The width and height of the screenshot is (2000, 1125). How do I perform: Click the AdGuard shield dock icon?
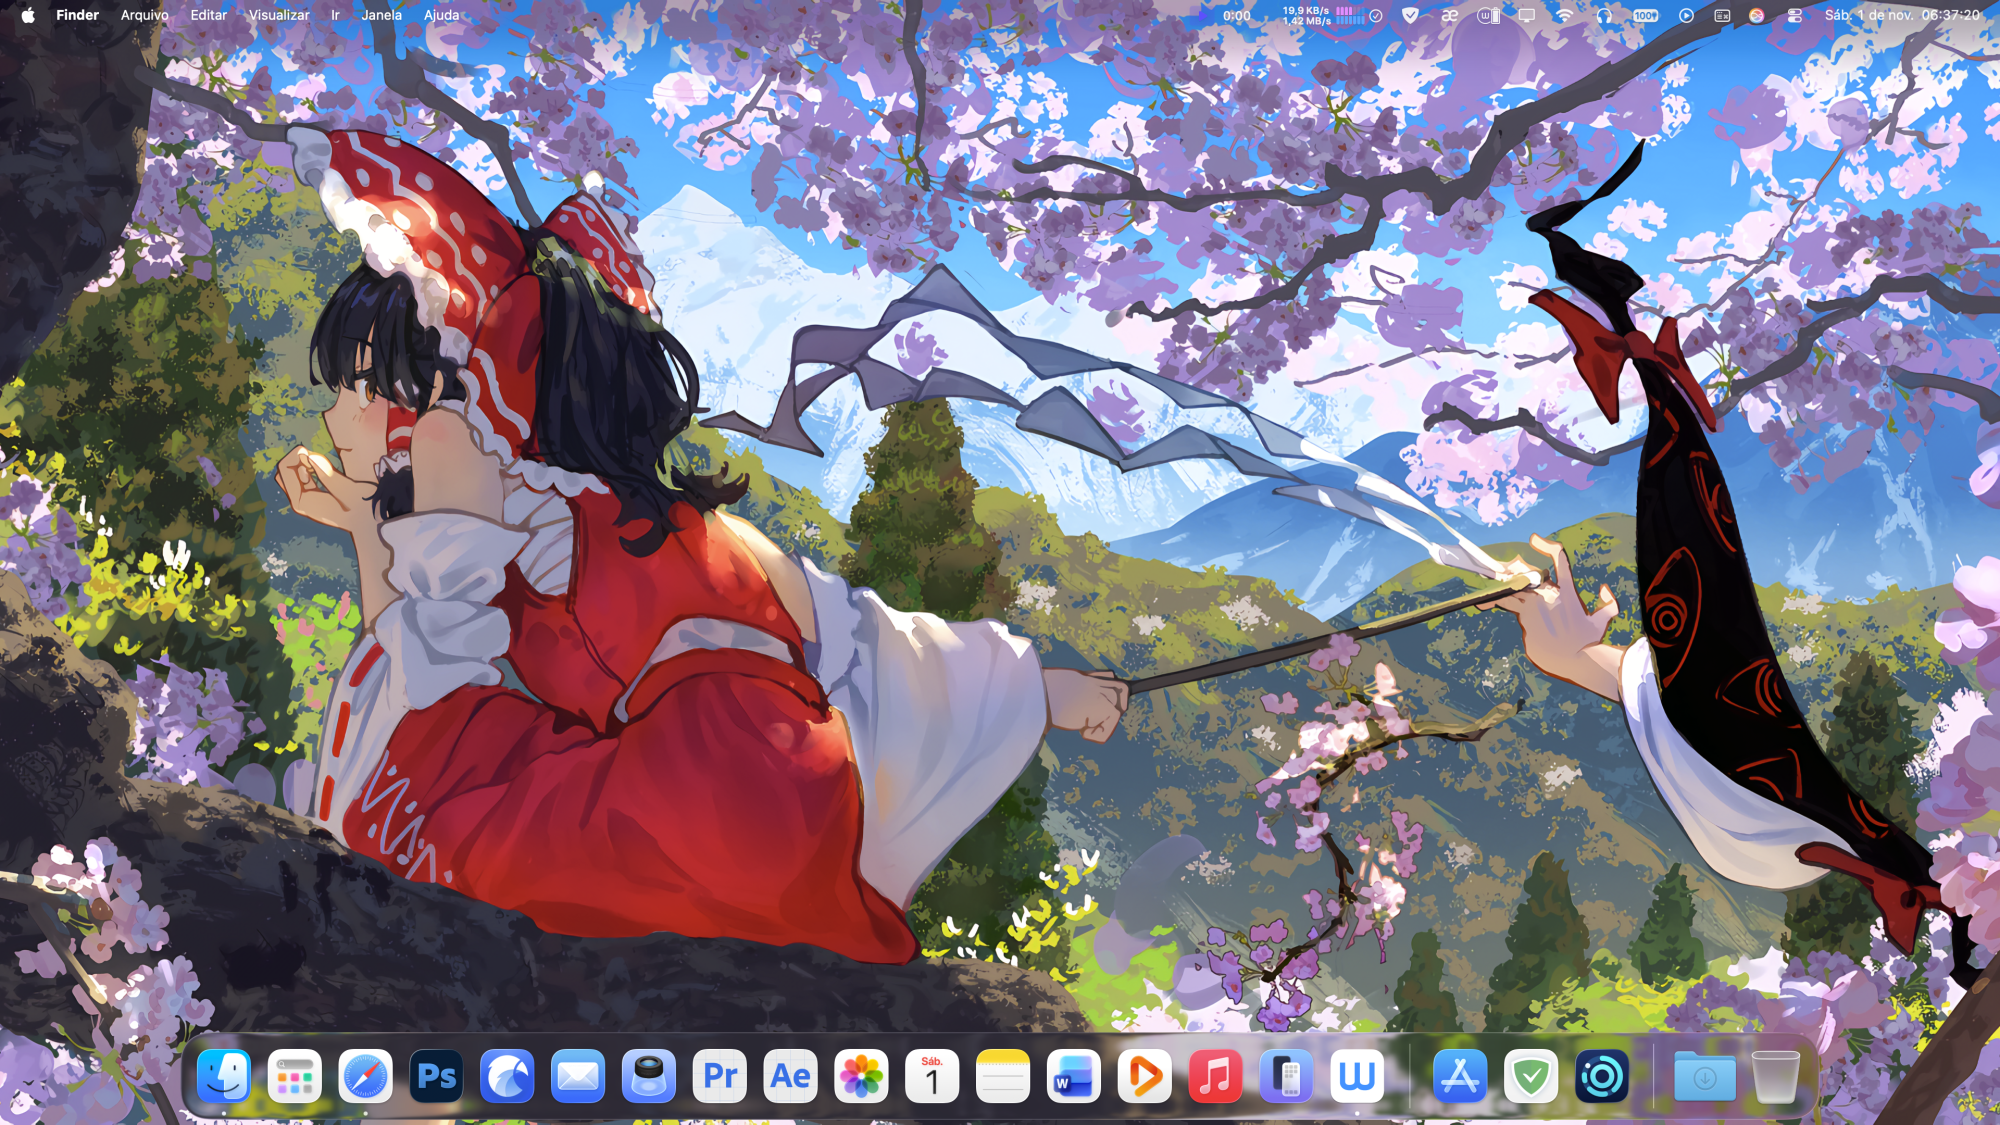(1530, 1077)
